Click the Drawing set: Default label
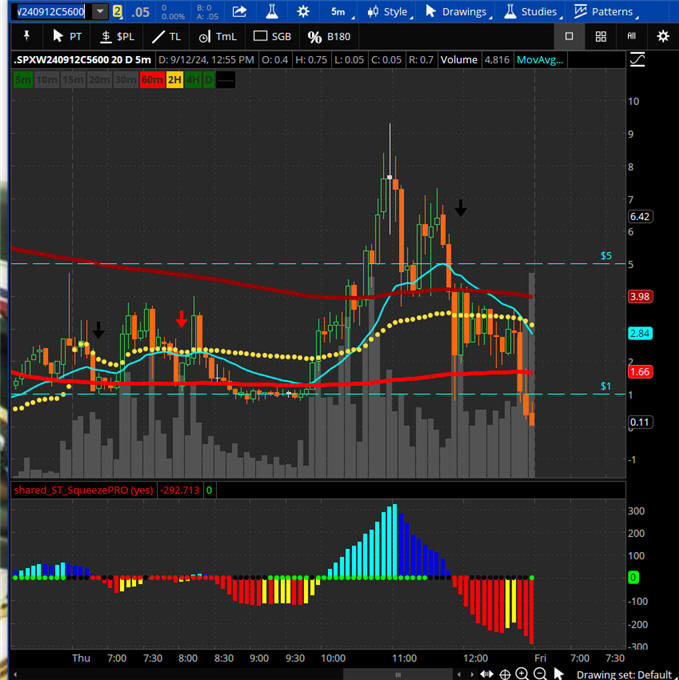 click(624, 674)
